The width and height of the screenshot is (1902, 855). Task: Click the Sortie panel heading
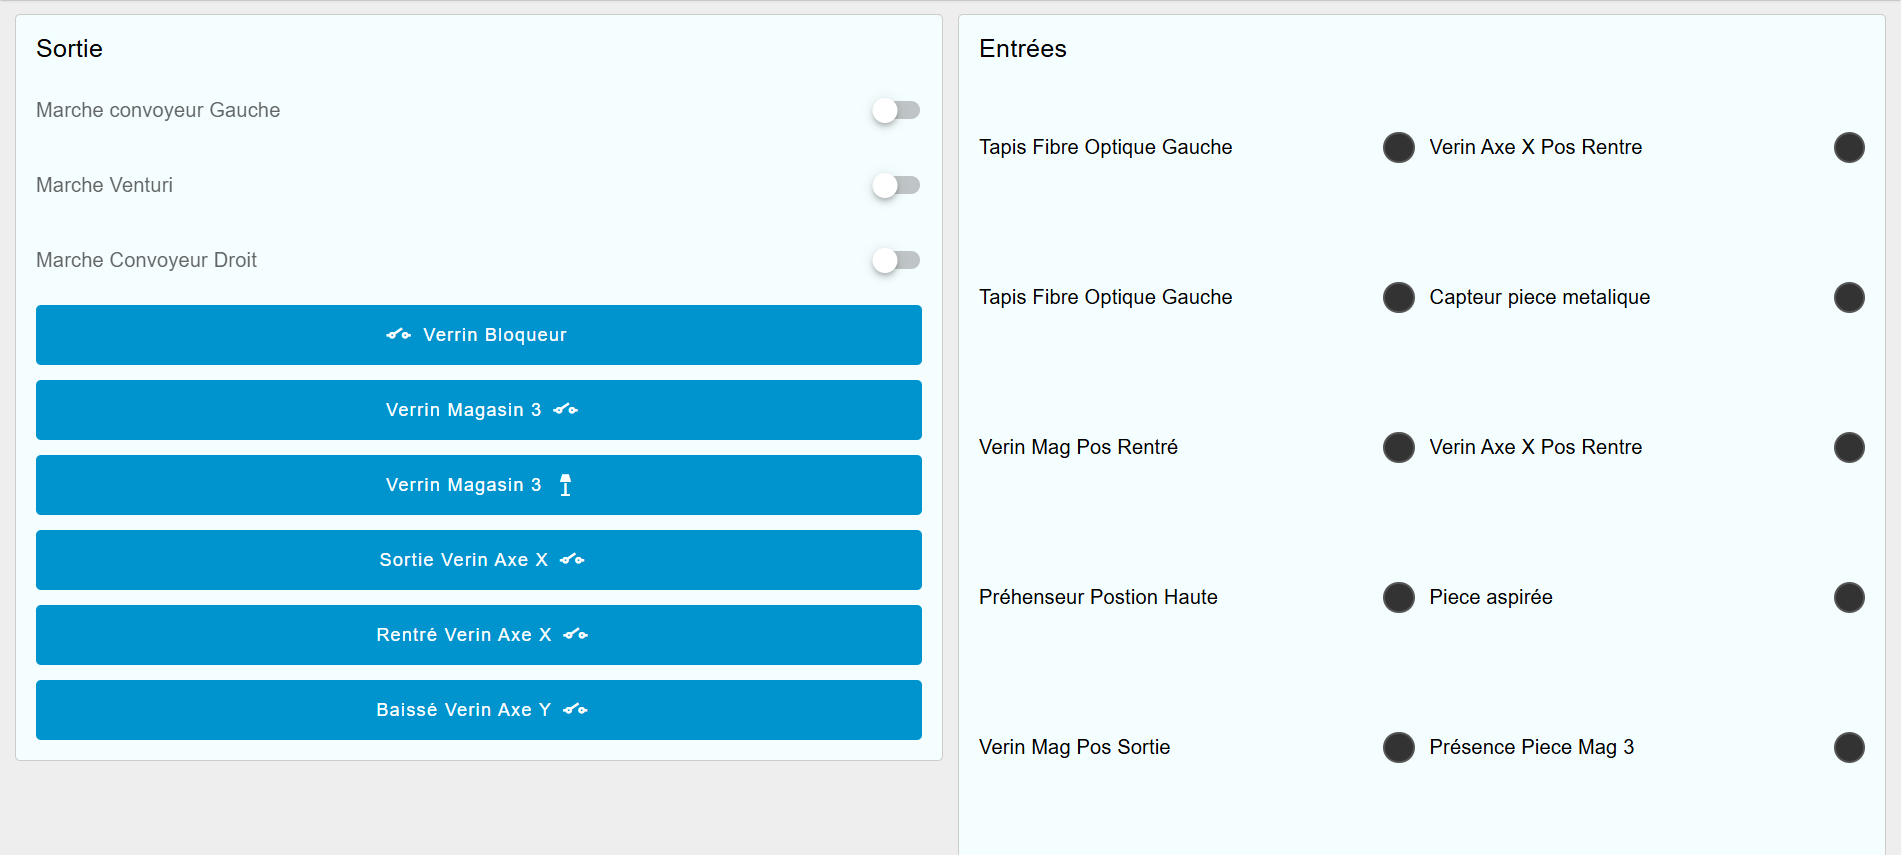(69, 49)
